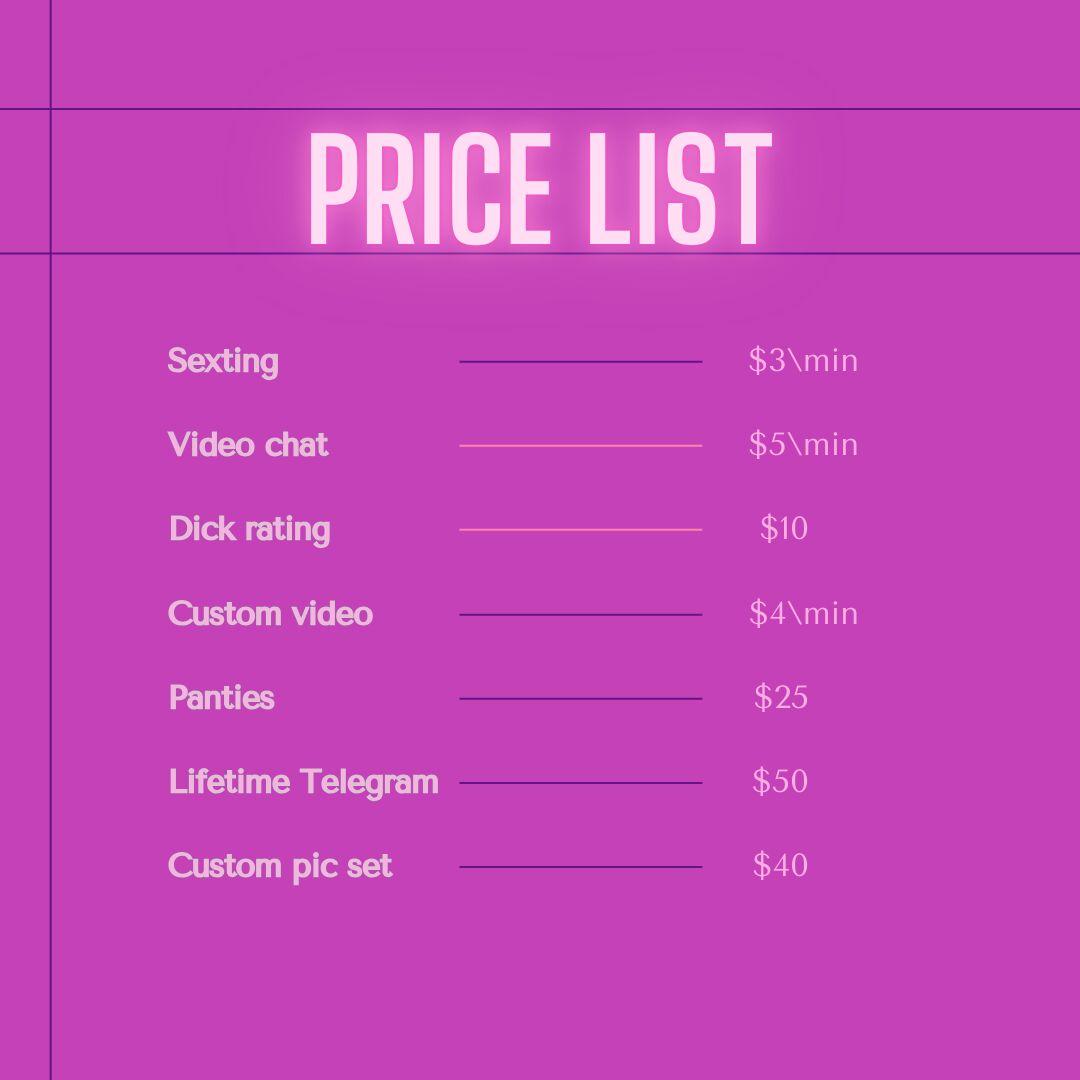Screen dimensions: 1080x1080
Task: Select the Sexting label
Action: [x=223, y=362]
